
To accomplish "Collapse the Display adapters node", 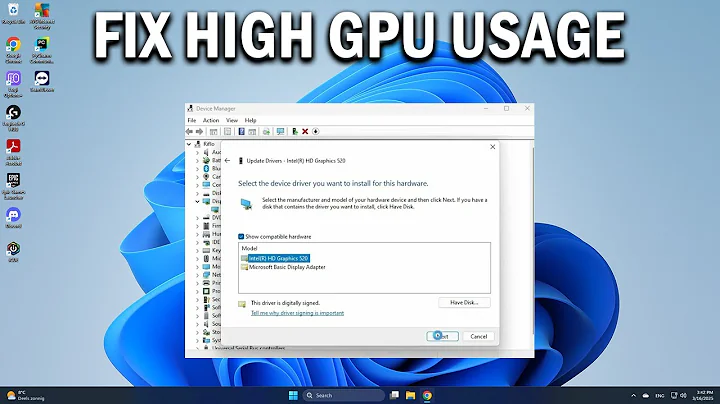I will tap(197, 202).
